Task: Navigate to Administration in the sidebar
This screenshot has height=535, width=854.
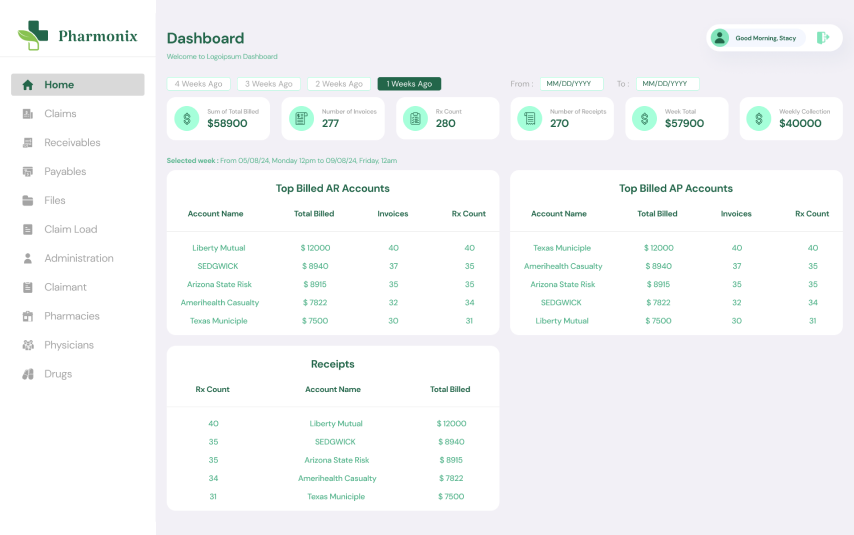Action: coord(78,258)
